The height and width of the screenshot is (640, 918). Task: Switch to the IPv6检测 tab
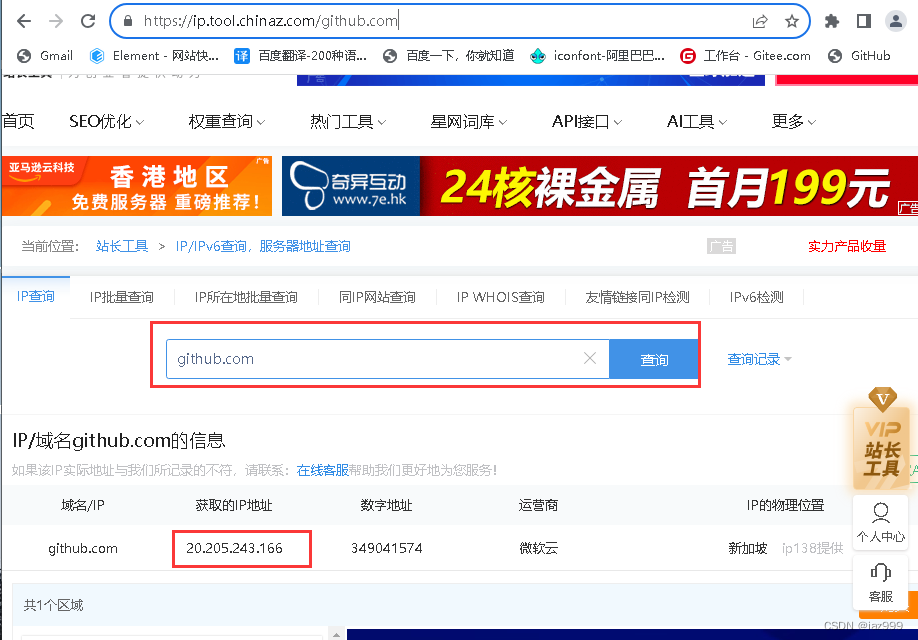(x=756, y=297)
